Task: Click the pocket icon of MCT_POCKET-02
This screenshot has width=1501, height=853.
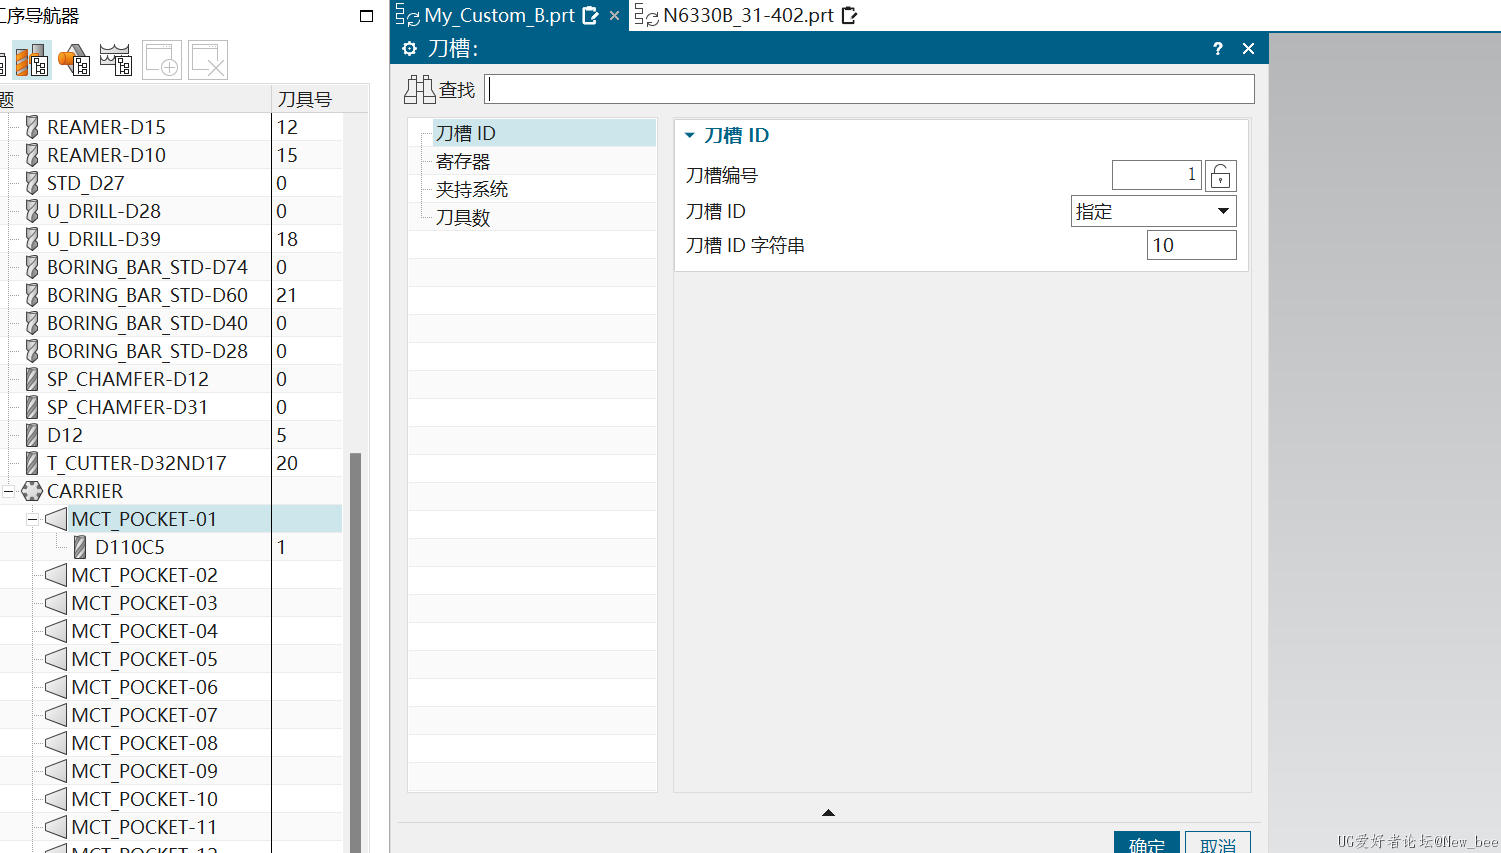Action: (x=56, y=575)
